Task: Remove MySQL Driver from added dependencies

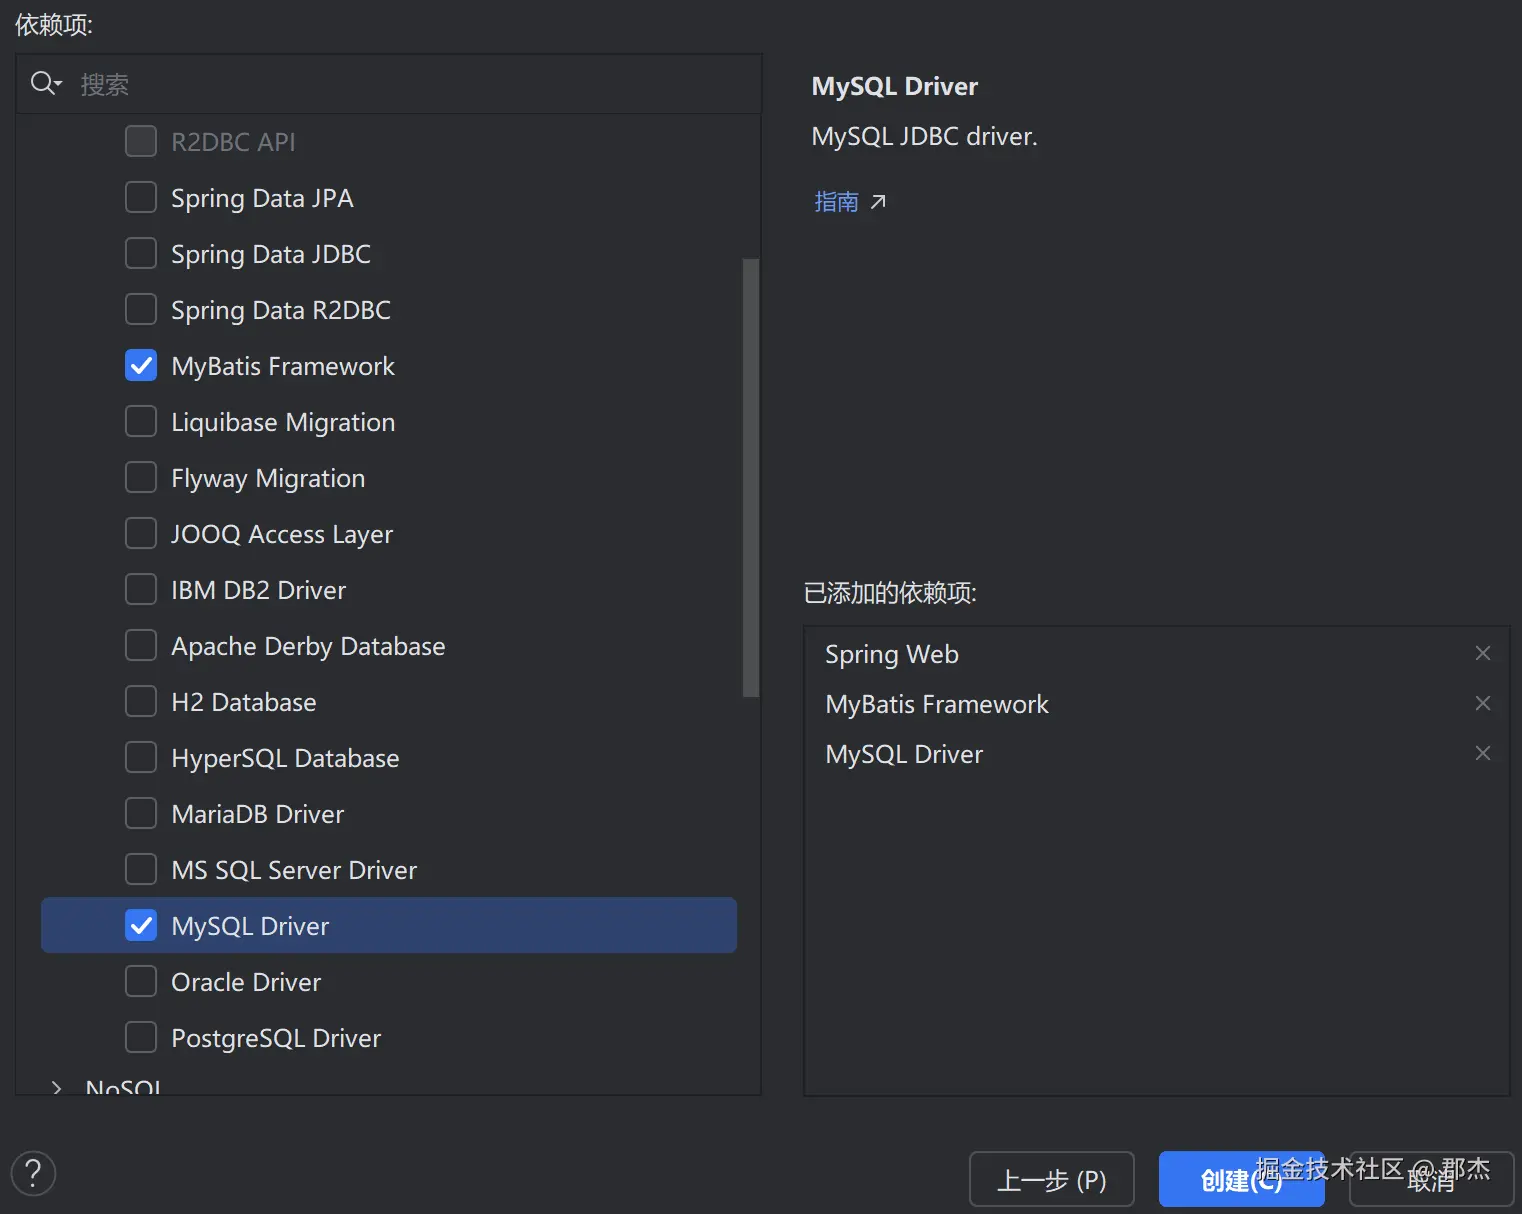Action: pyautogui.click(x=1482, y=753)
